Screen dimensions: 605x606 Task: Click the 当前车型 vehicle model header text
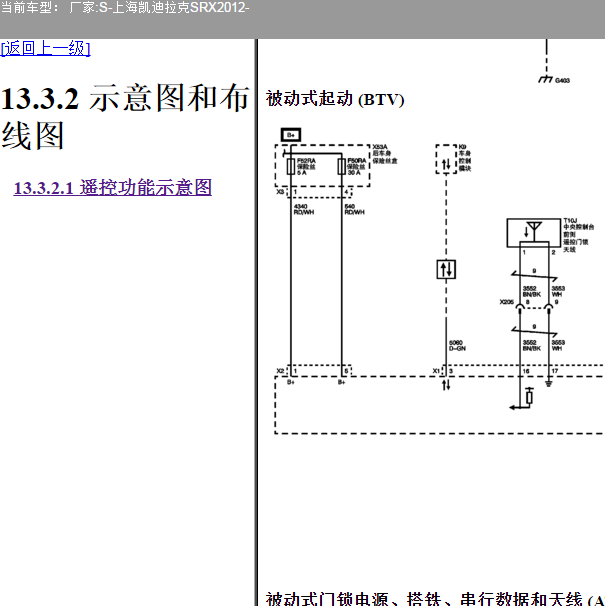pyautogui.click(x=124, y=7)
